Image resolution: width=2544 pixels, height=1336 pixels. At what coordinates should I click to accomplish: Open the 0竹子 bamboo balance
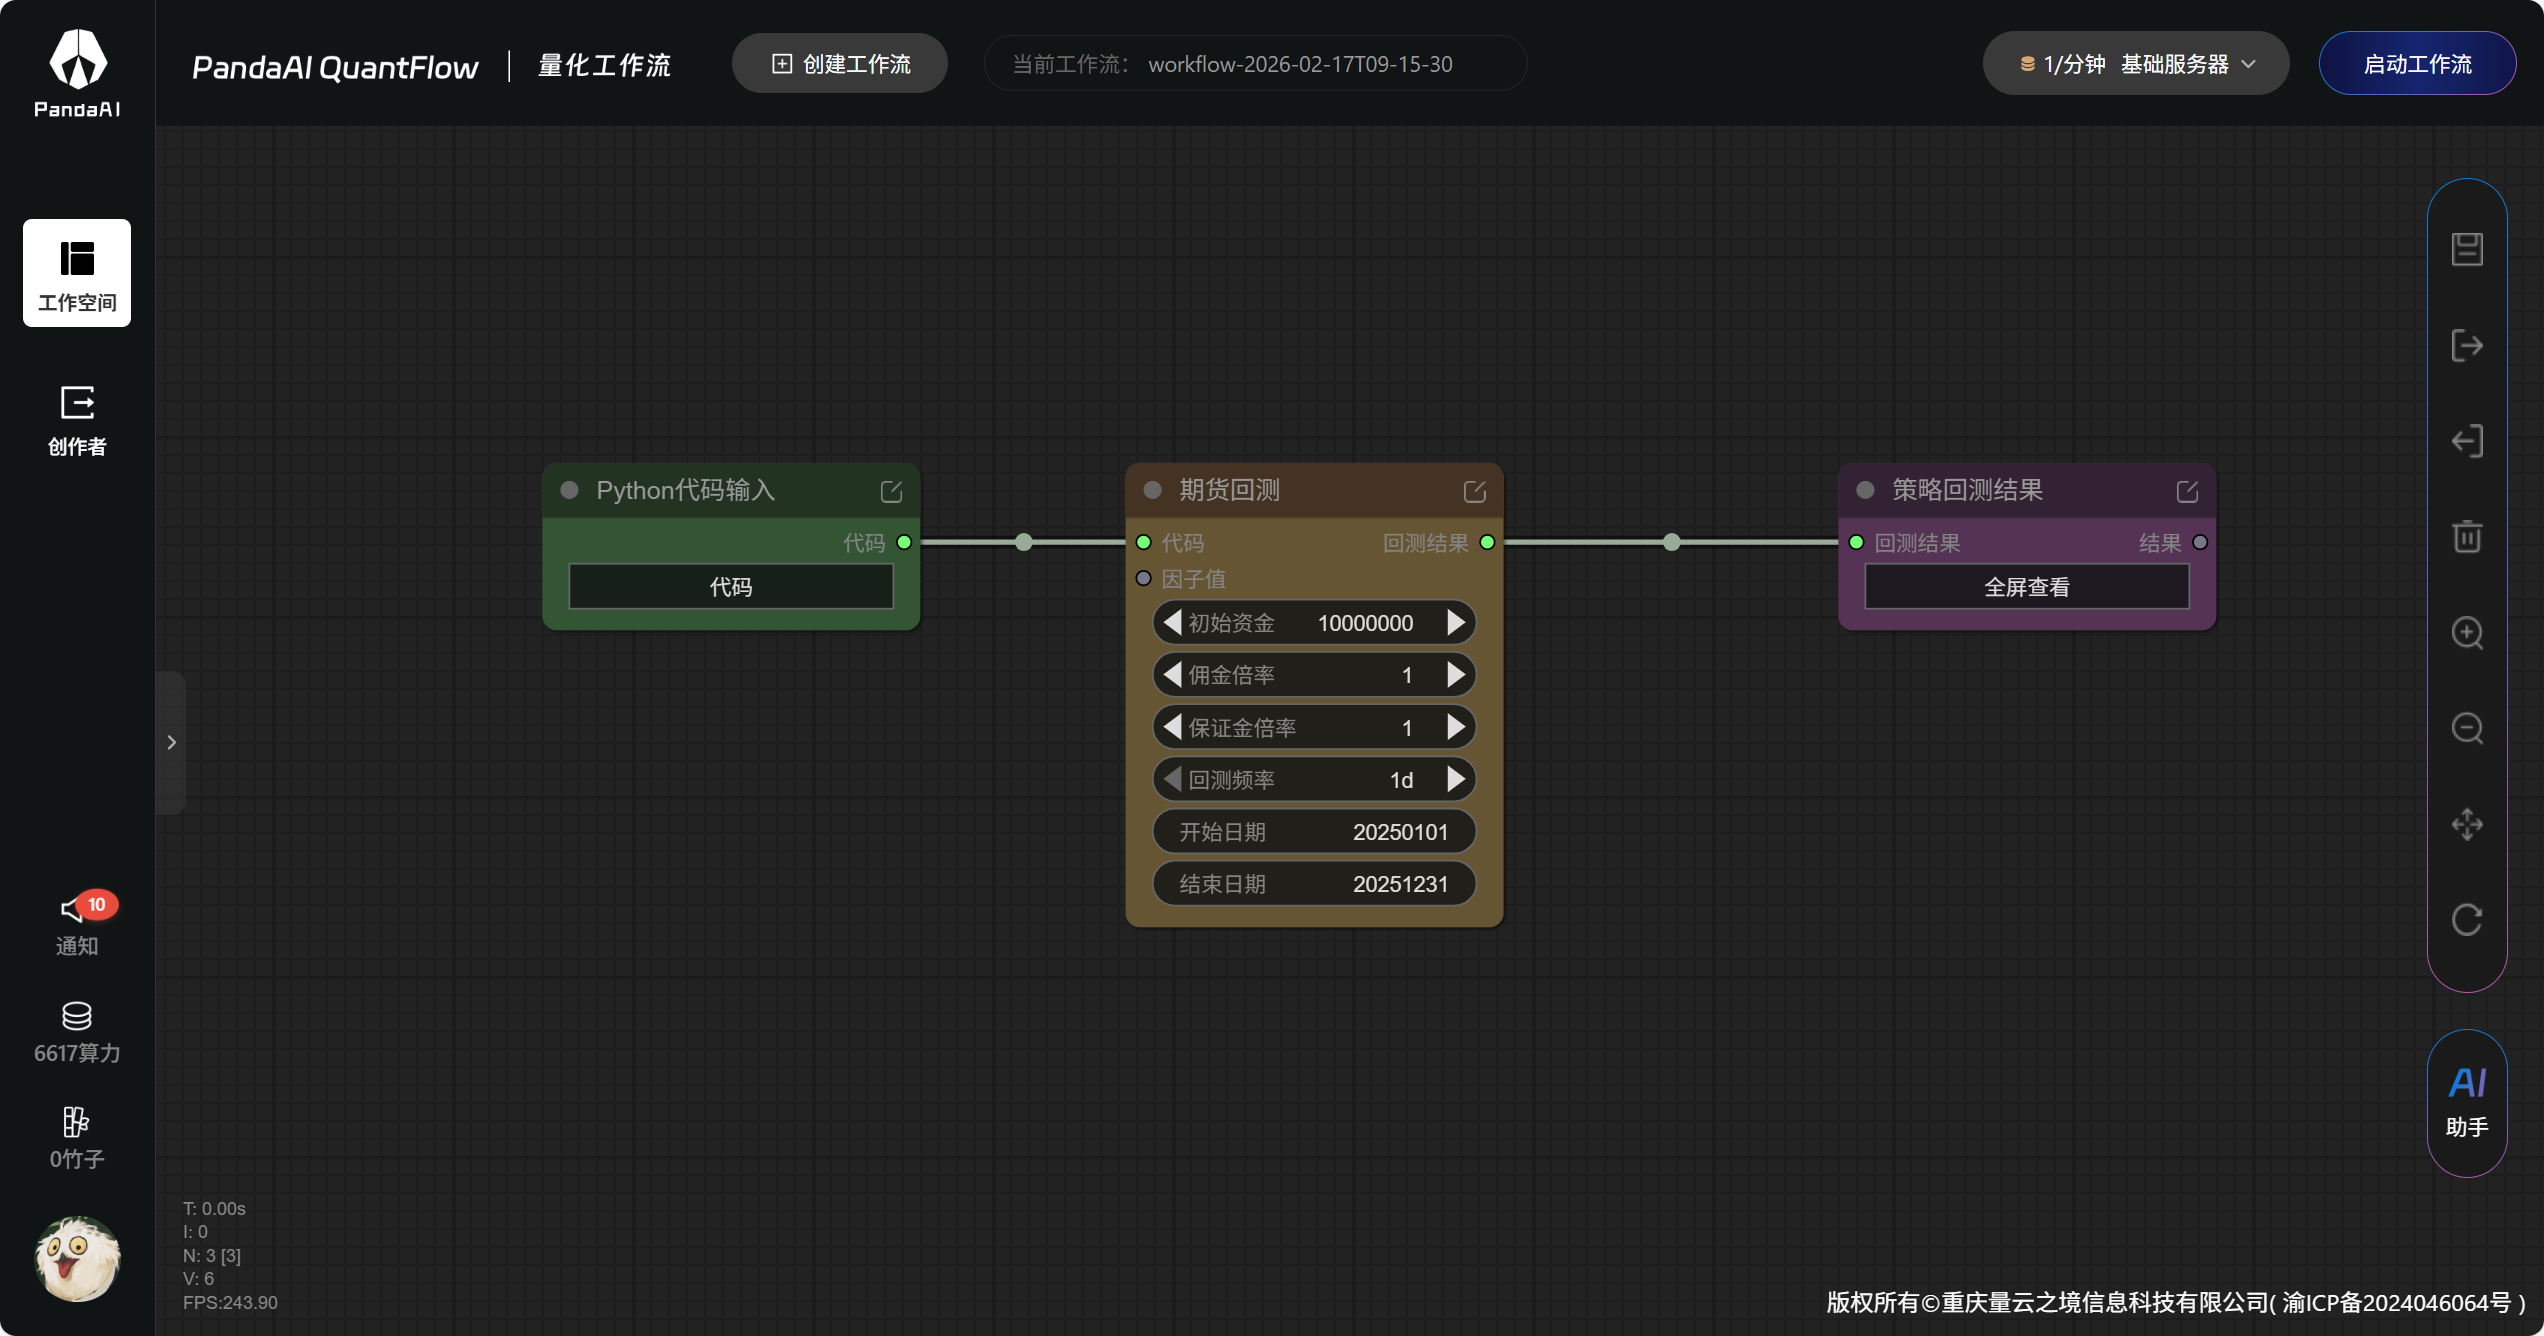[x=77, y=1139]
